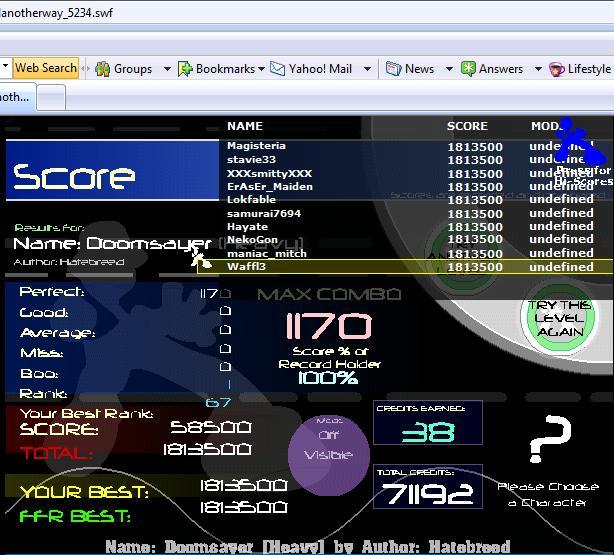
Task: Click the samurai7694 leaderboard entry
Action: click(264, 213)
